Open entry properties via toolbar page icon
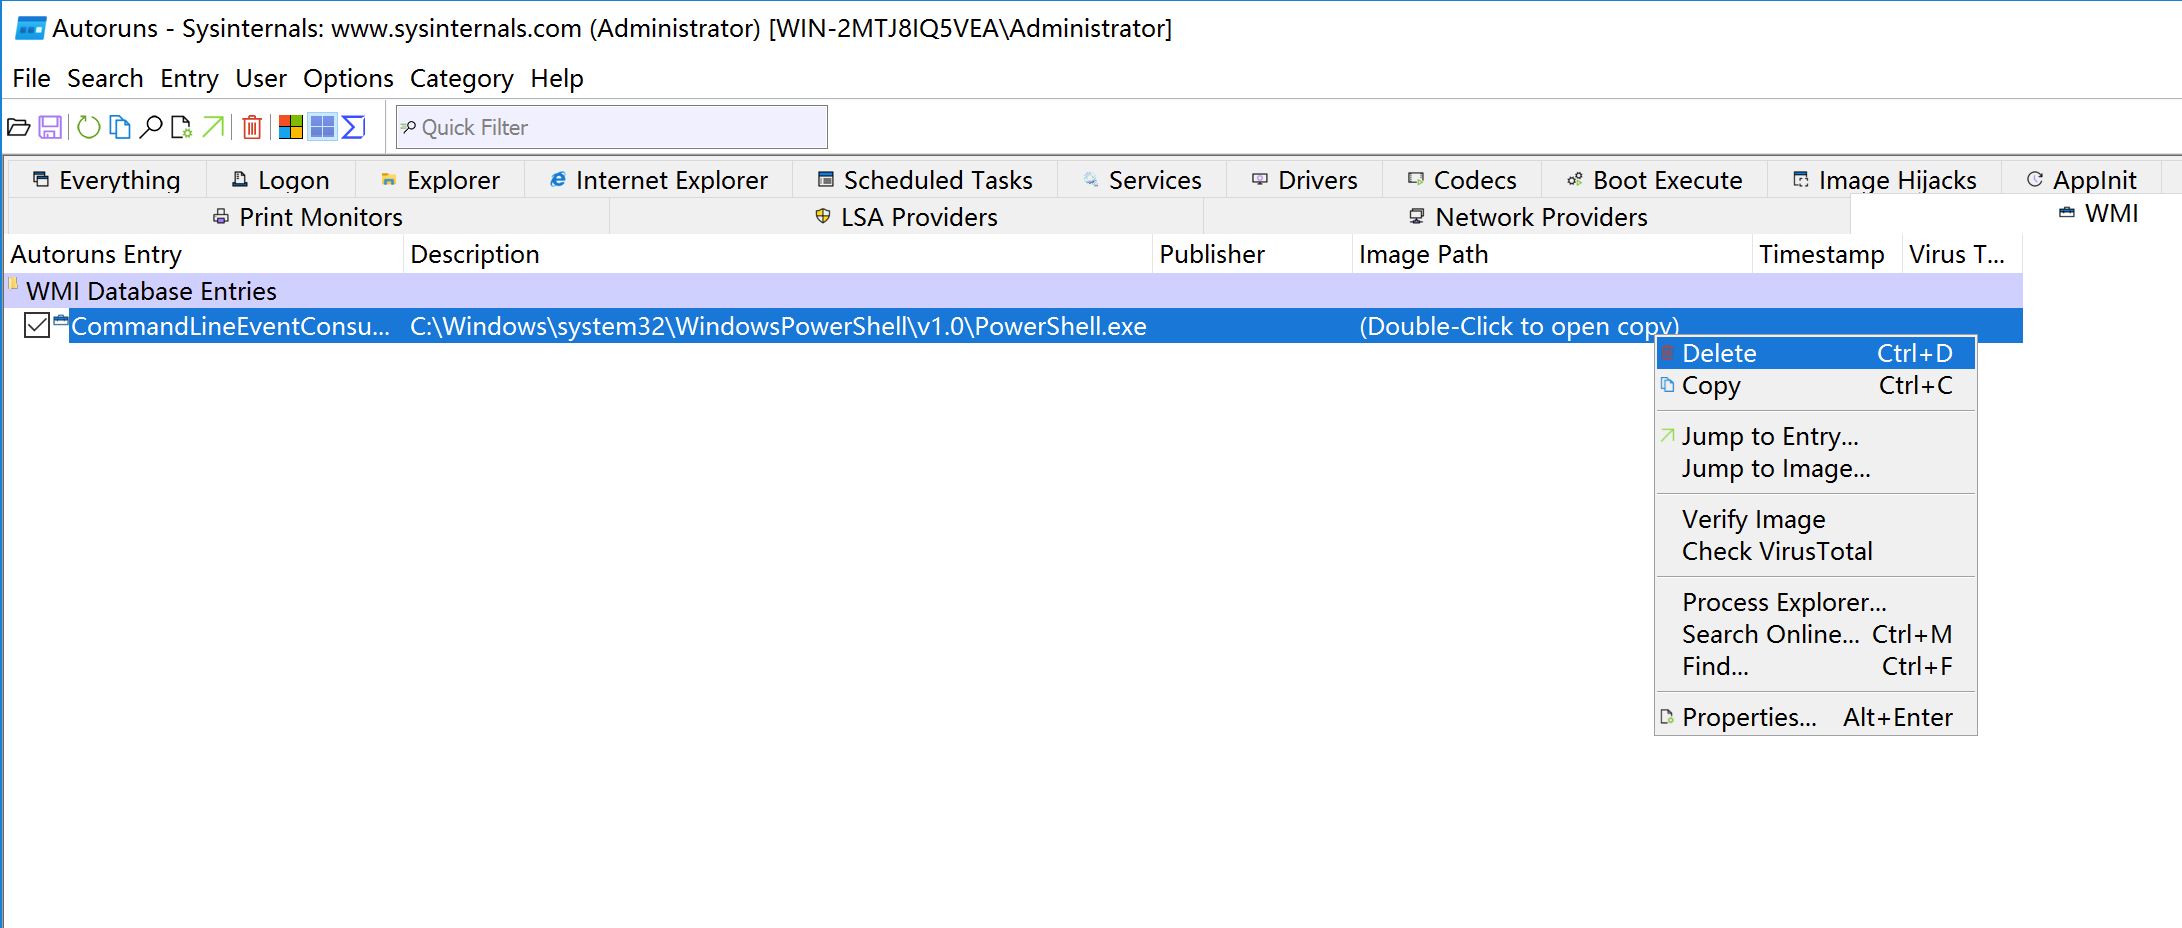2182x928 pixels. point(181,127)
